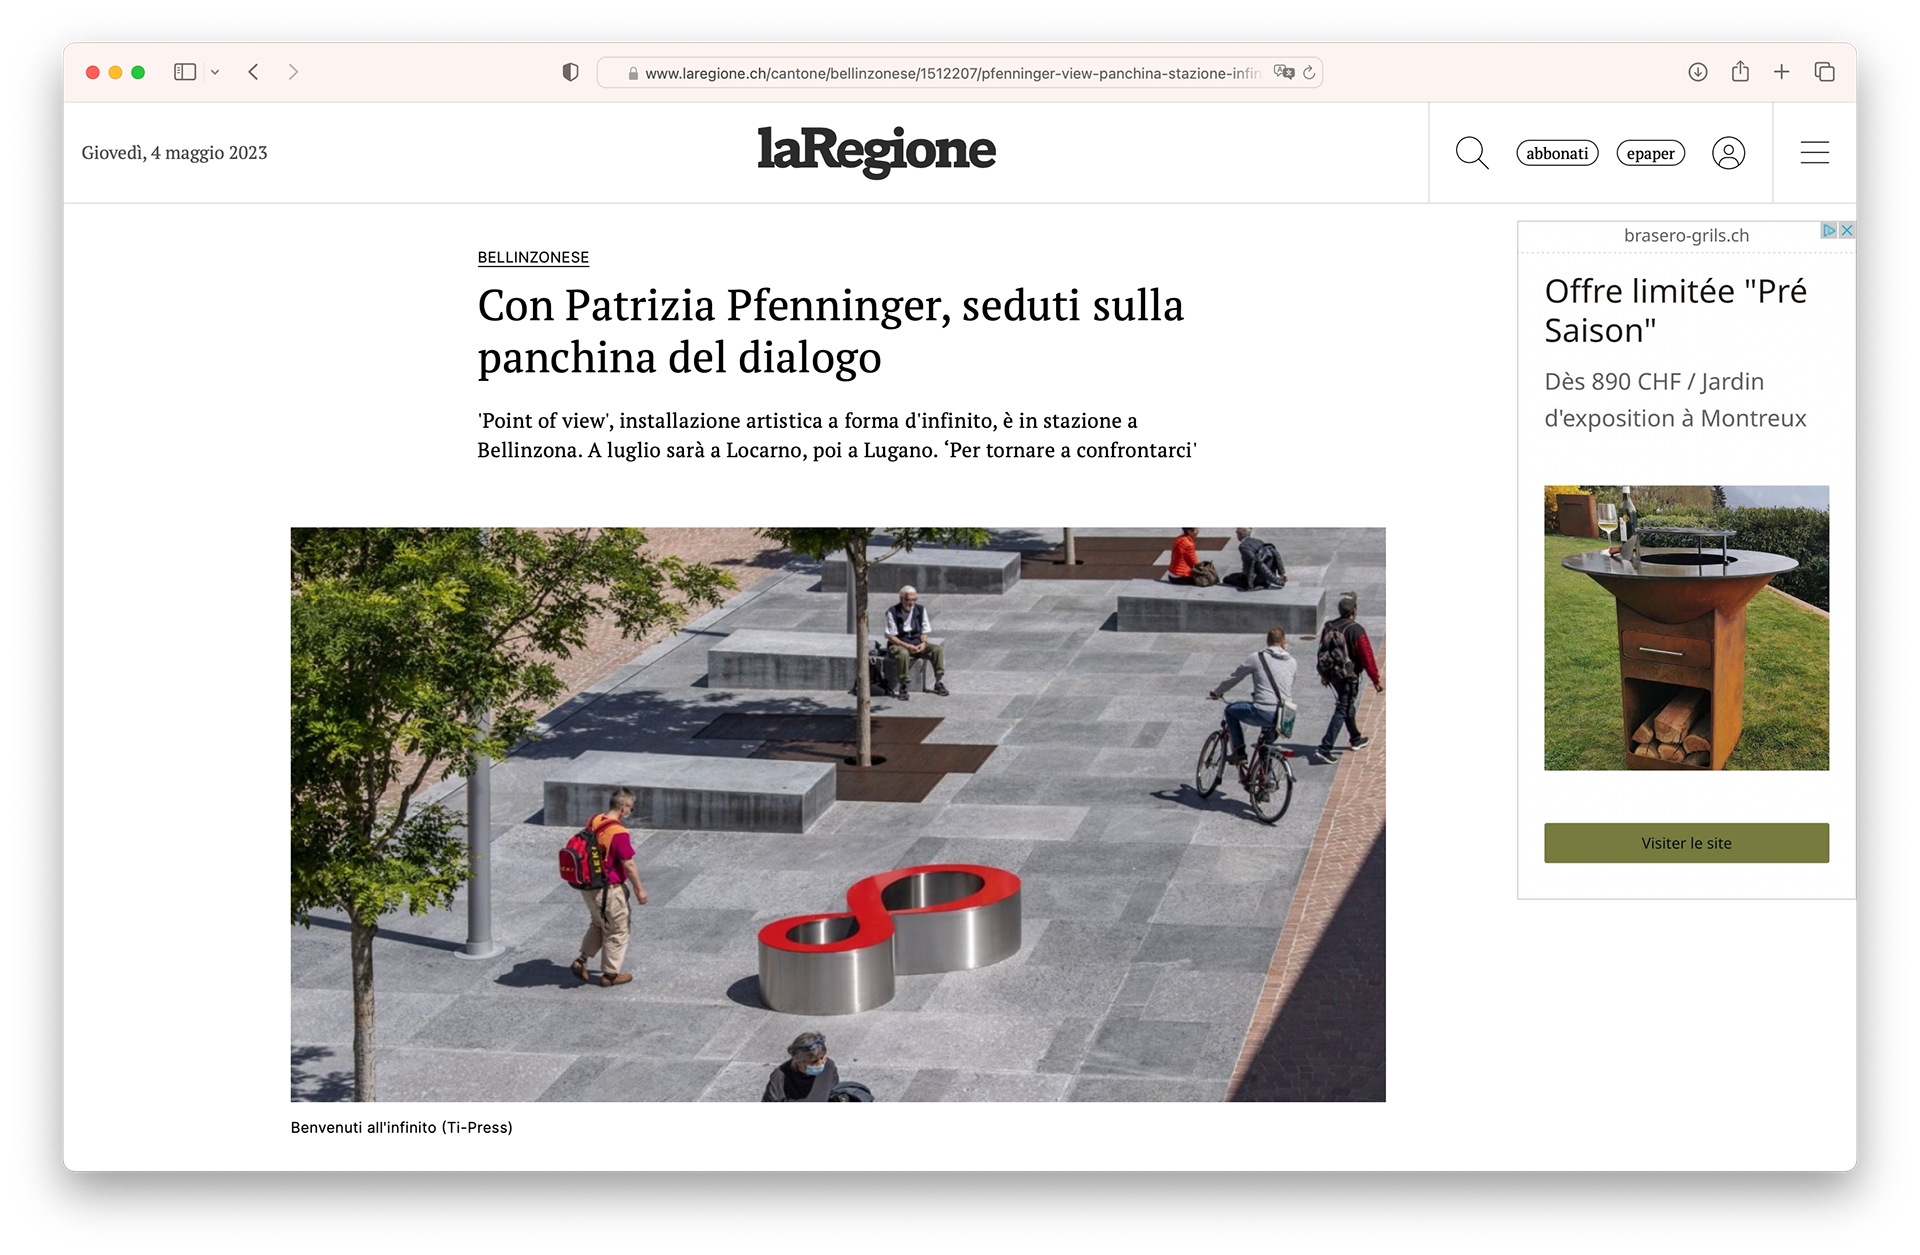Viewport: 1920px width, 1255px height.
Task: Close the Safari window
Action: tap(93, 72)
